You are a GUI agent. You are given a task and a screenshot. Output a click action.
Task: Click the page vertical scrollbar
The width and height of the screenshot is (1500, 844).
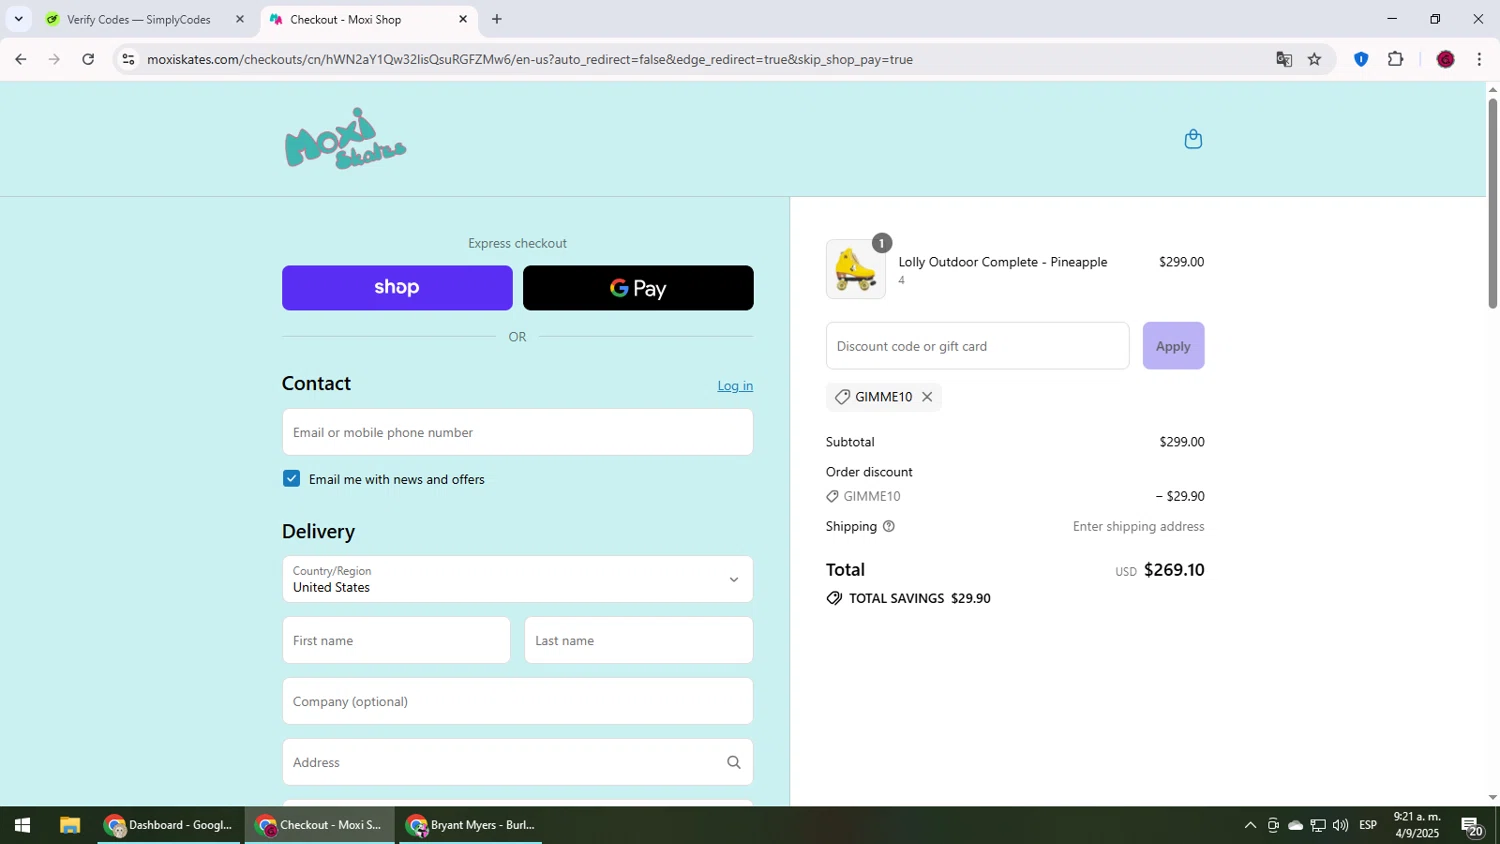coord(1492,203)
